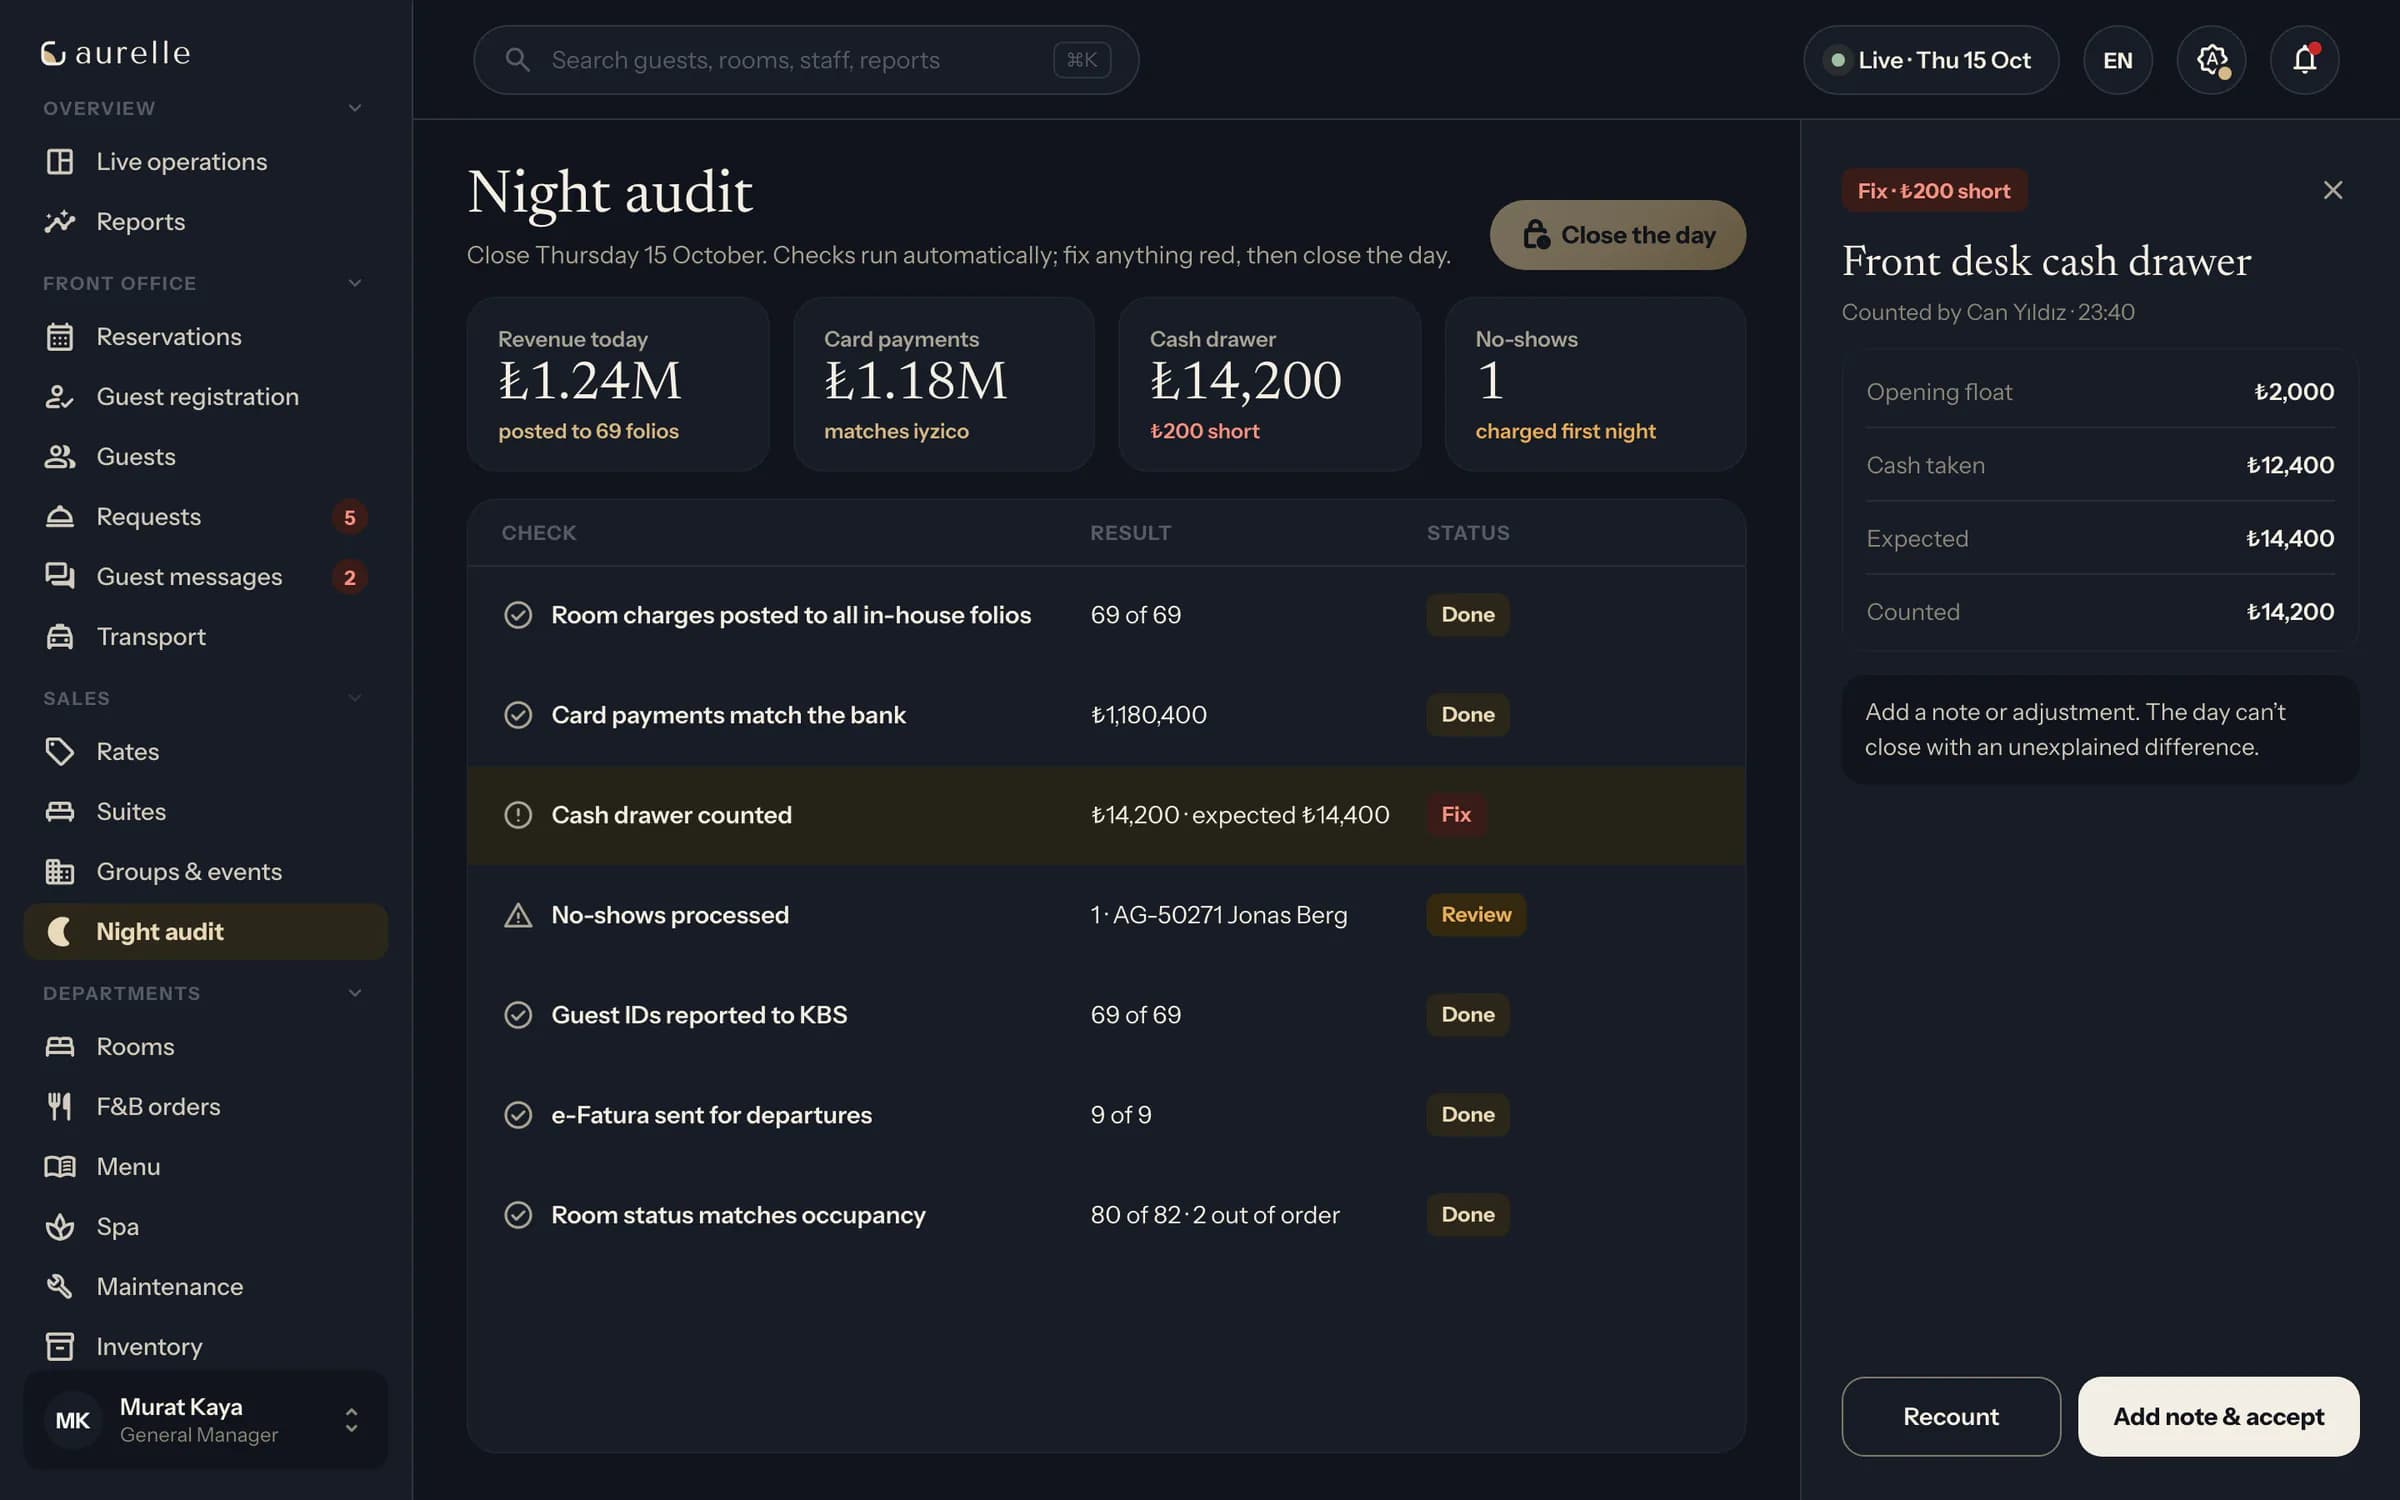The height and width of the screenshot is (1500, 2400).
Task: Click the Recount button
Action: (1950, 1417)
